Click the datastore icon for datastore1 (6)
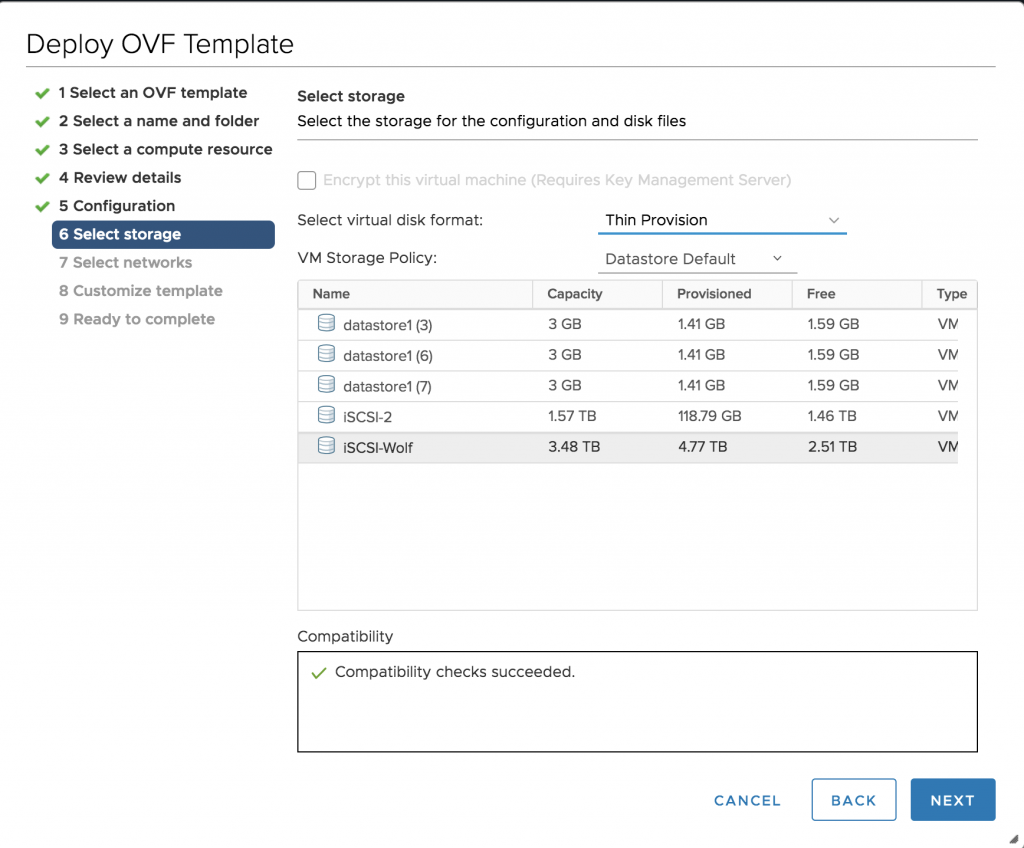The width and height of the screenshot is (1024, 848). click(x=327, y=353)
